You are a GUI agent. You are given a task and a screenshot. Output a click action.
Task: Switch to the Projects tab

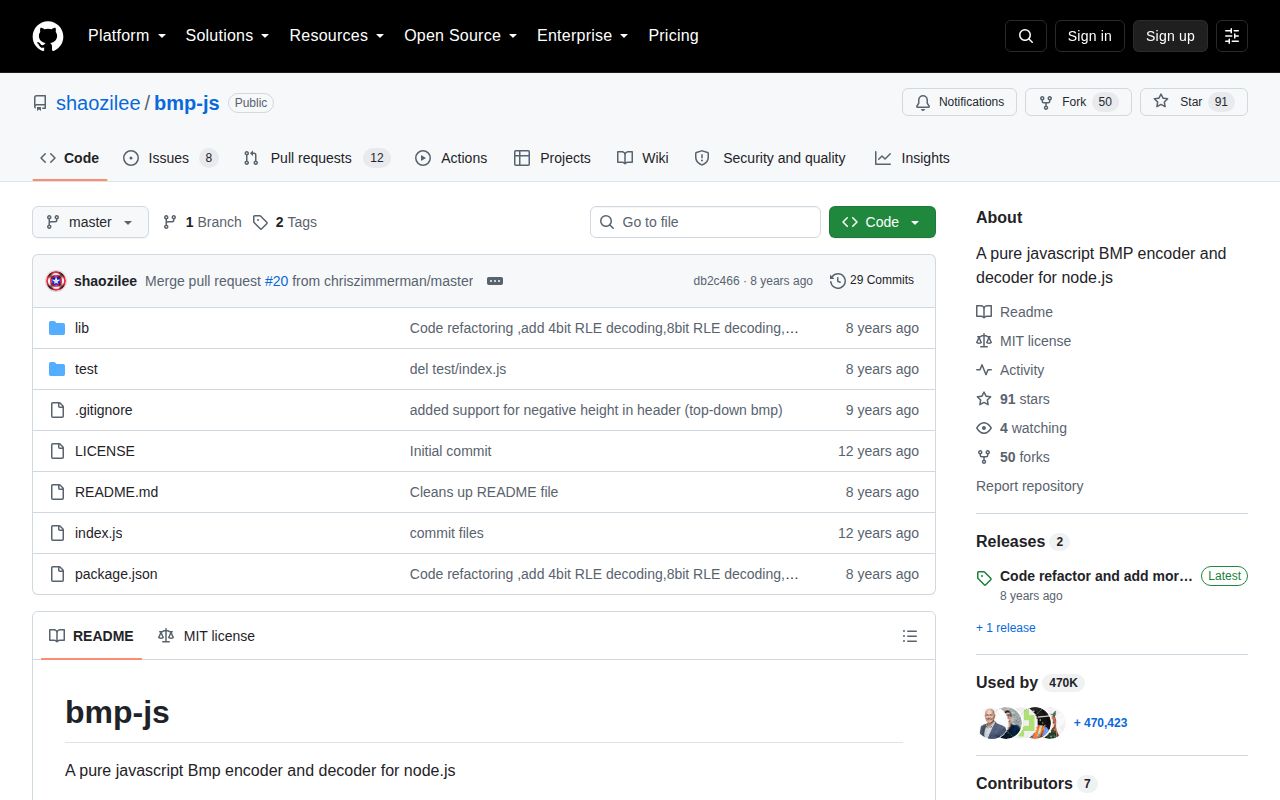pos(552,158)
